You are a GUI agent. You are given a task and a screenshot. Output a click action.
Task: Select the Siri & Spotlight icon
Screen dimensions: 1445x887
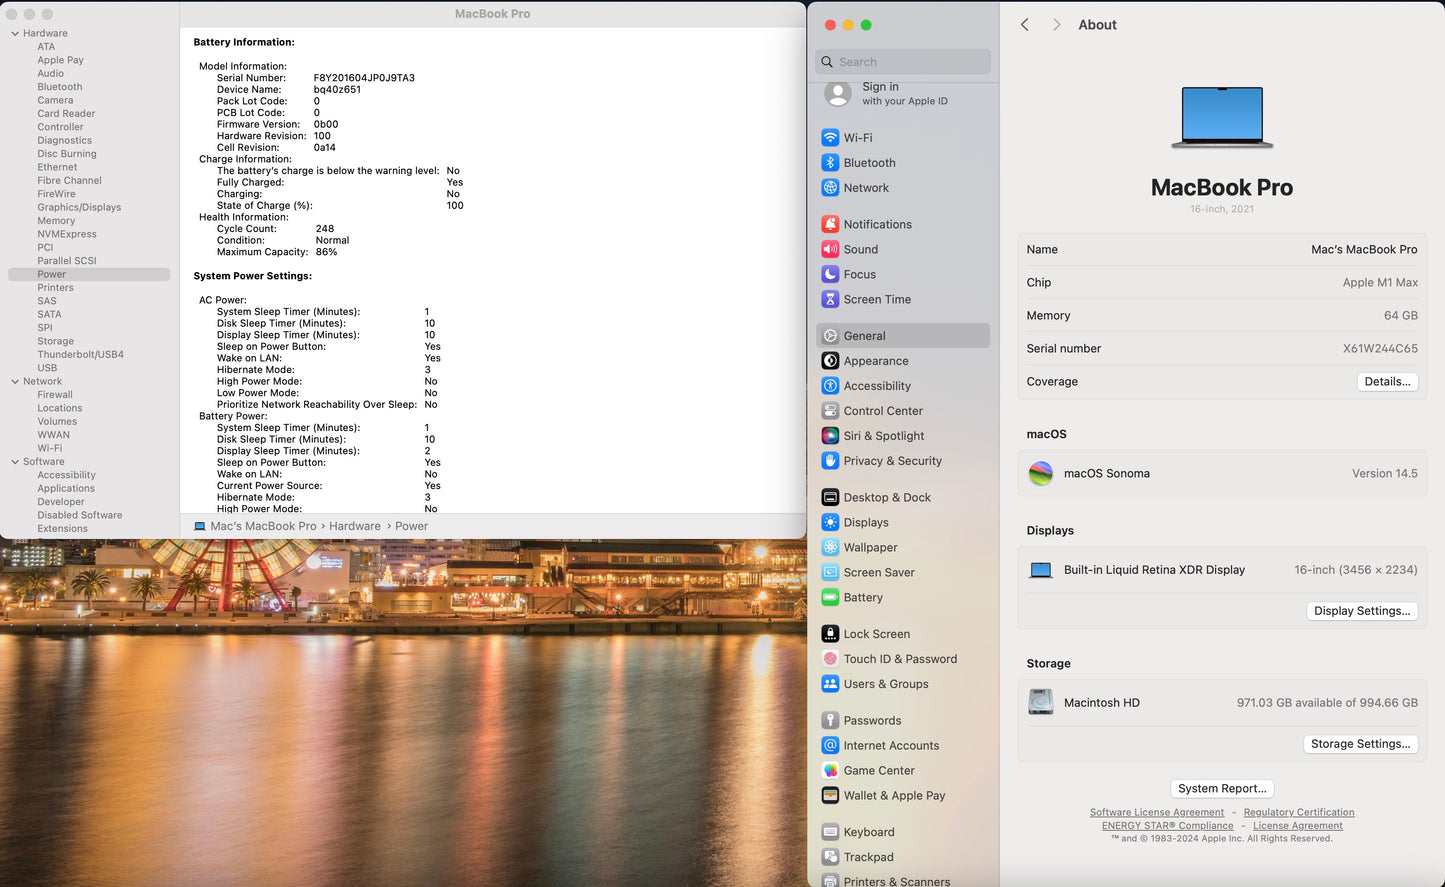pyautogui.click(x=830, y=436)
